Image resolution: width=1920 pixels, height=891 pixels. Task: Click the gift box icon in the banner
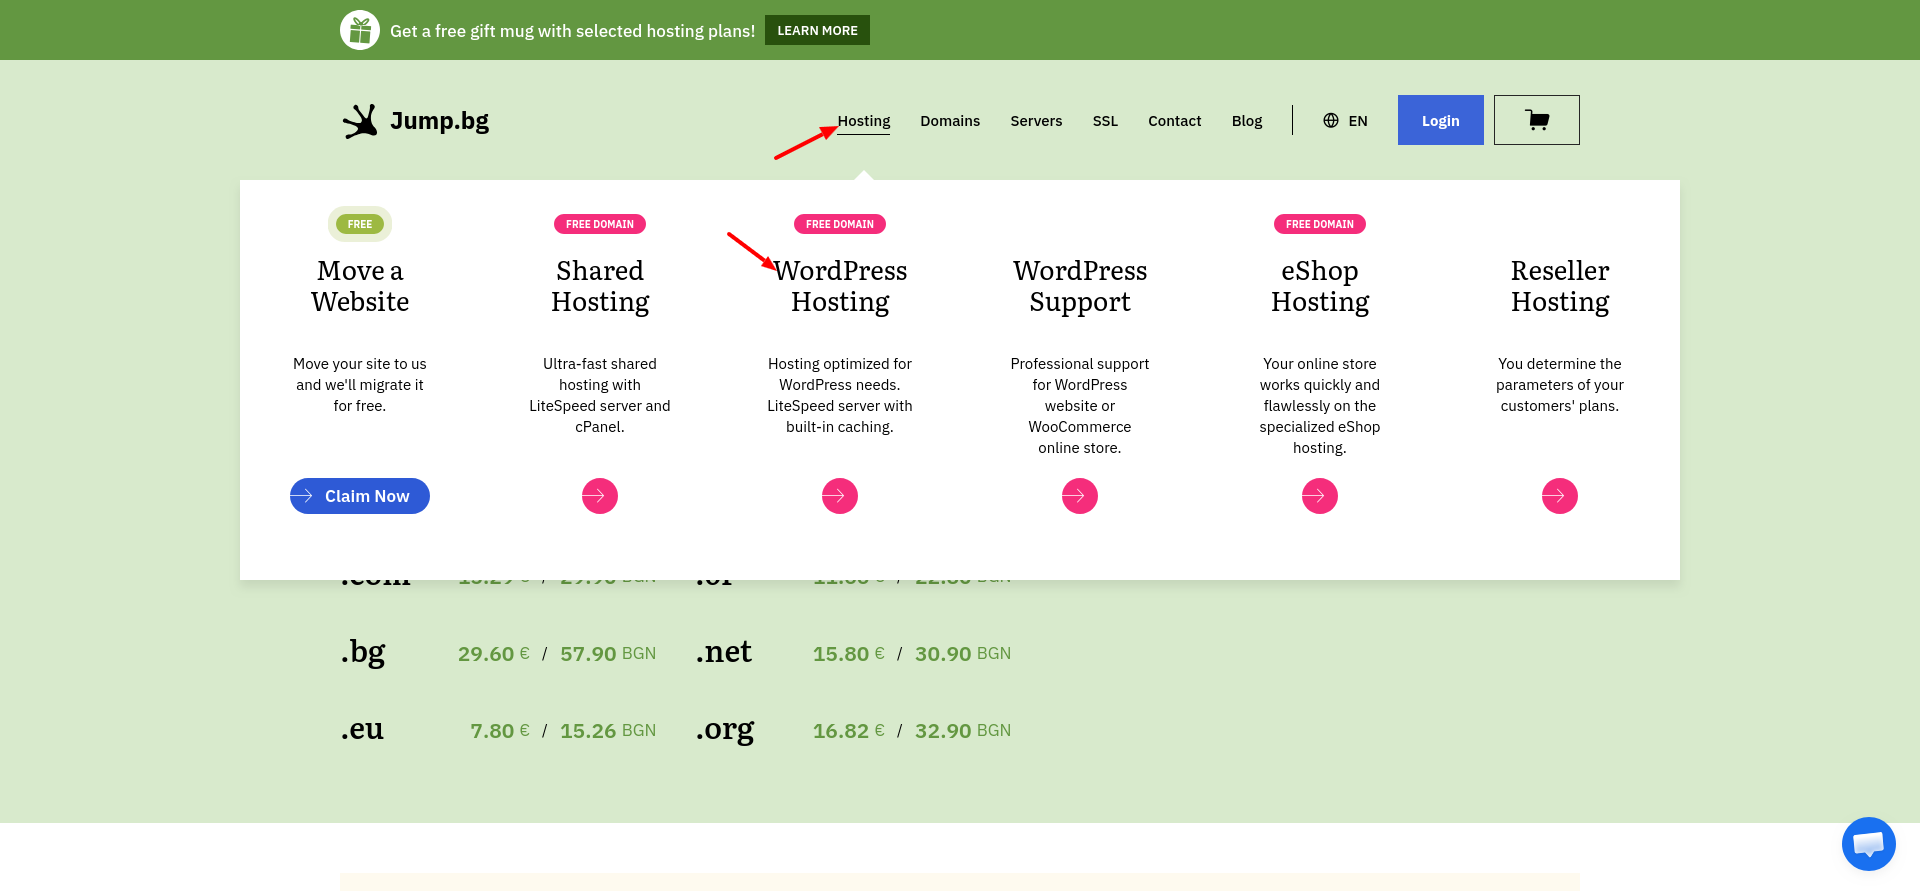coord(360,30)
